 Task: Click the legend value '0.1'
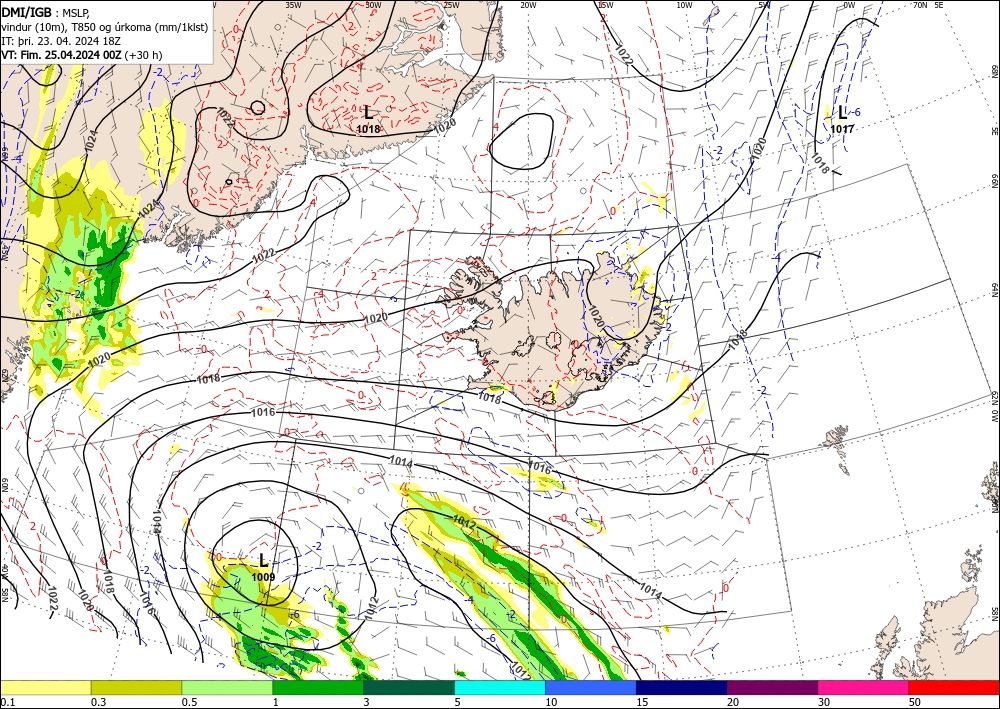tap(8, 702)
